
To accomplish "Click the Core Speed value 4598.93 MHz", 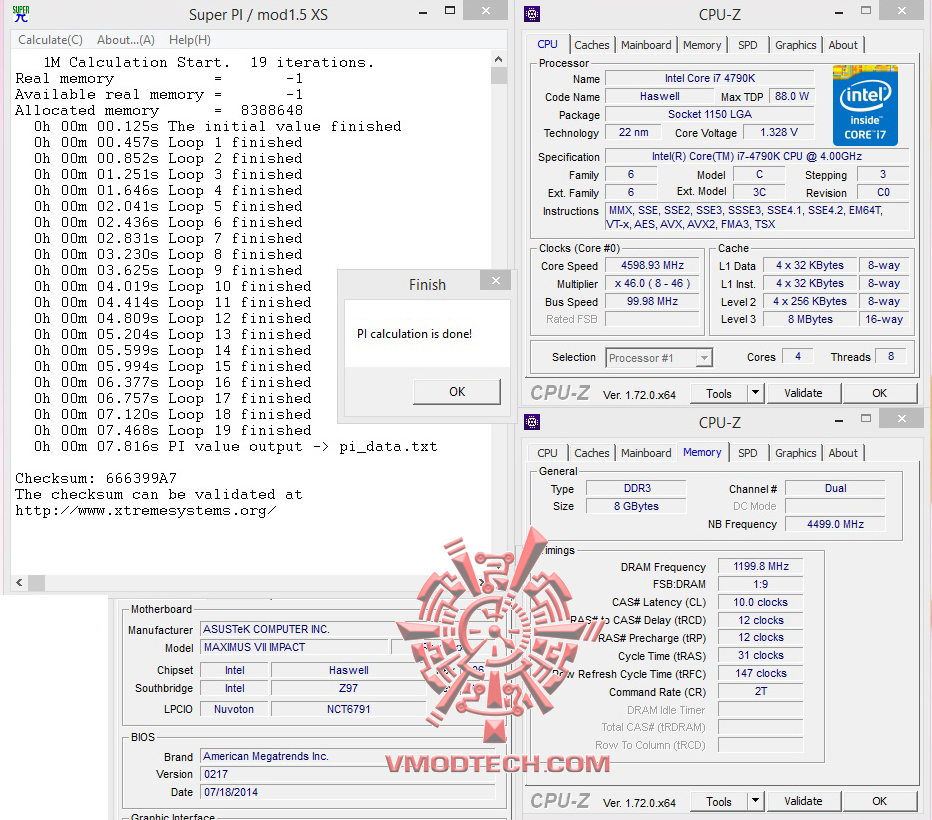I will [652, 265].
